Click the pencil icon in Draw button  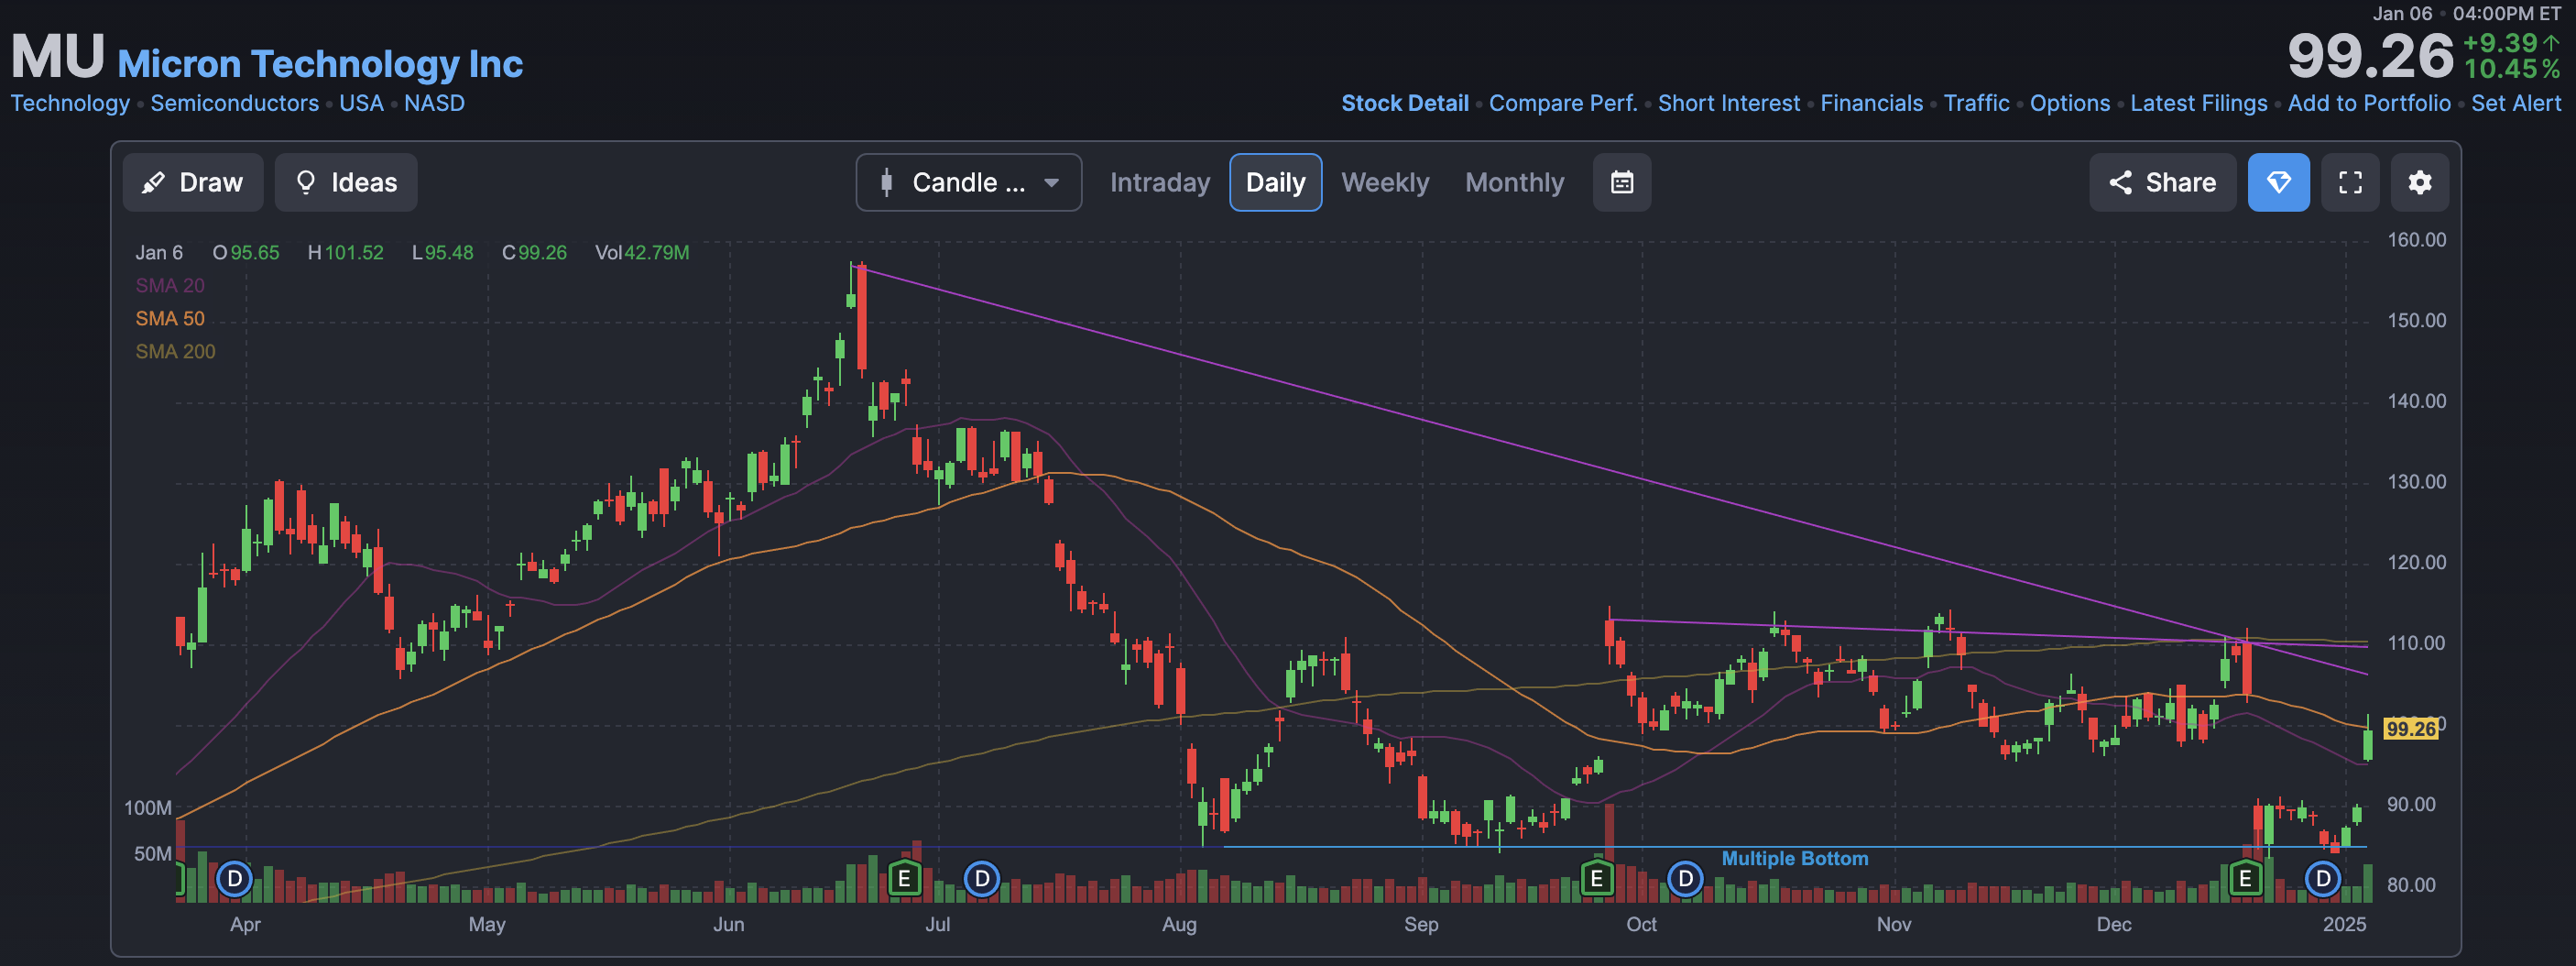coord(153,183)
